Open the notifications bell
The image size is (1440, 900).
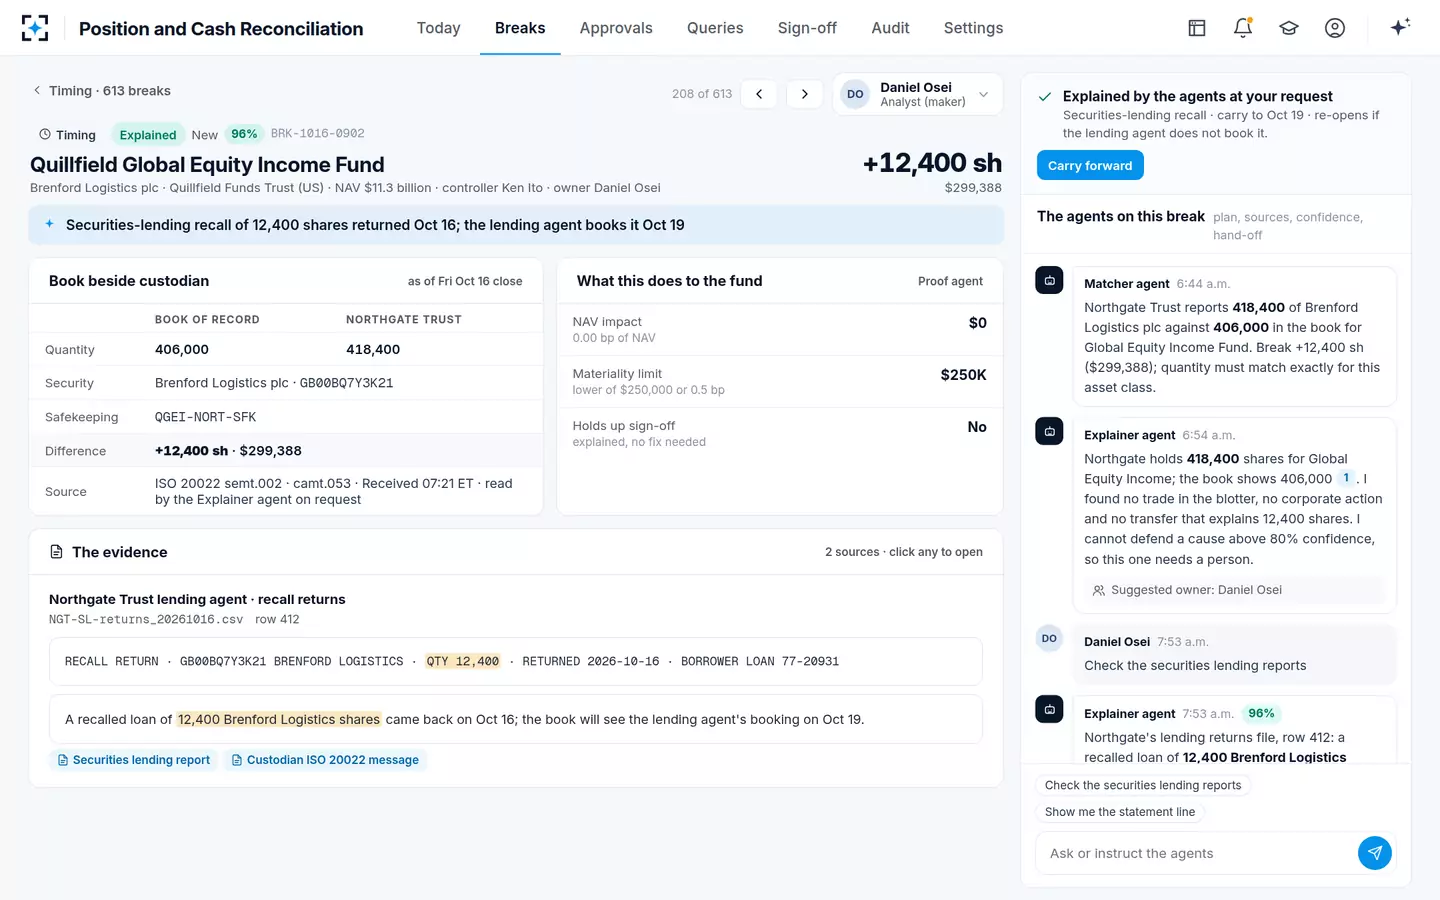[x=1243, y=28]
